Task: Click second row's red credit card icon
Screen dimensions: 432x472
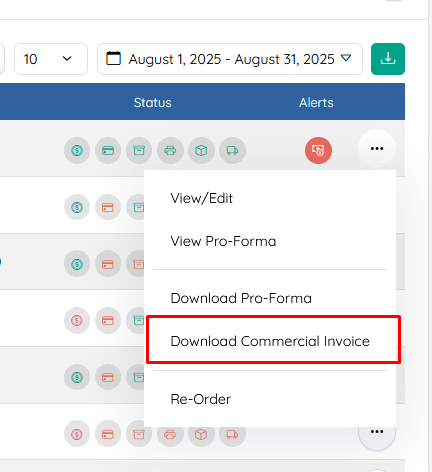Action: [x=108, y=207]
